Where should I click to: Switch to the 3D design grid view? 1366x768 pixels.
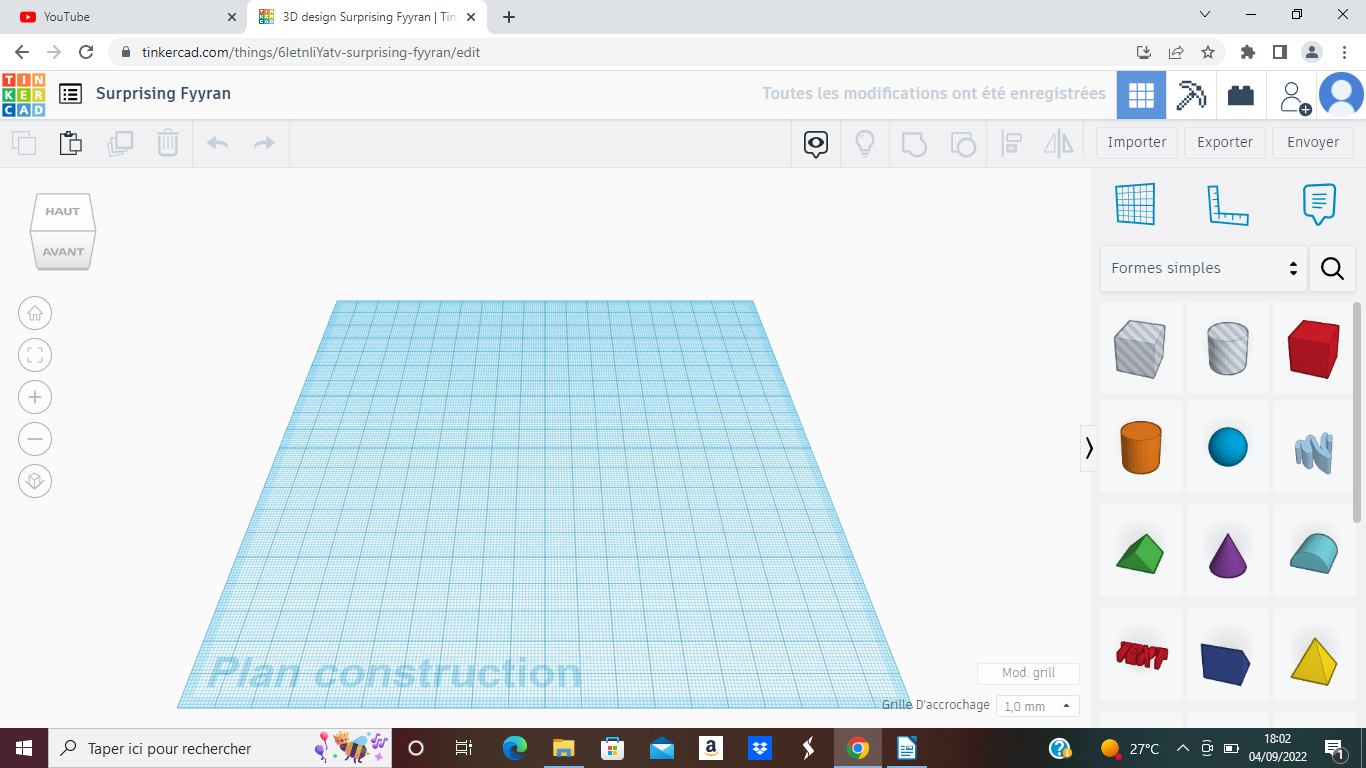click(1141, 95)
